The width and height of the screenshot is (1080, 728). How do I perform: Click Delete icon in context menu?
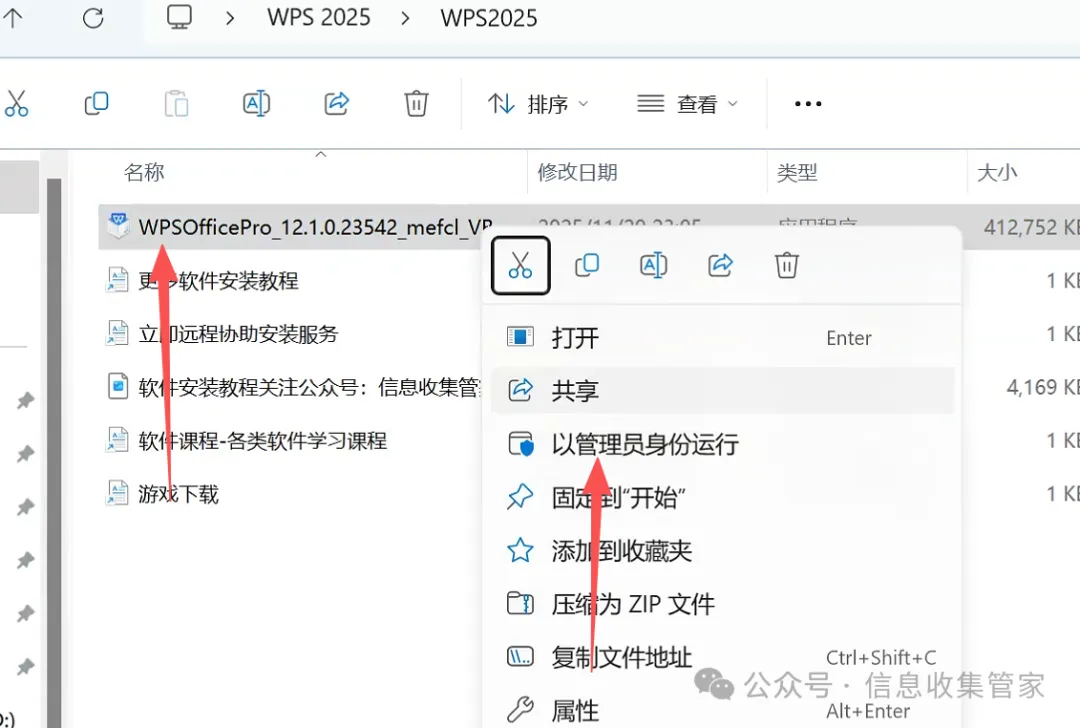pyautogui.click(x=787, y=265)
